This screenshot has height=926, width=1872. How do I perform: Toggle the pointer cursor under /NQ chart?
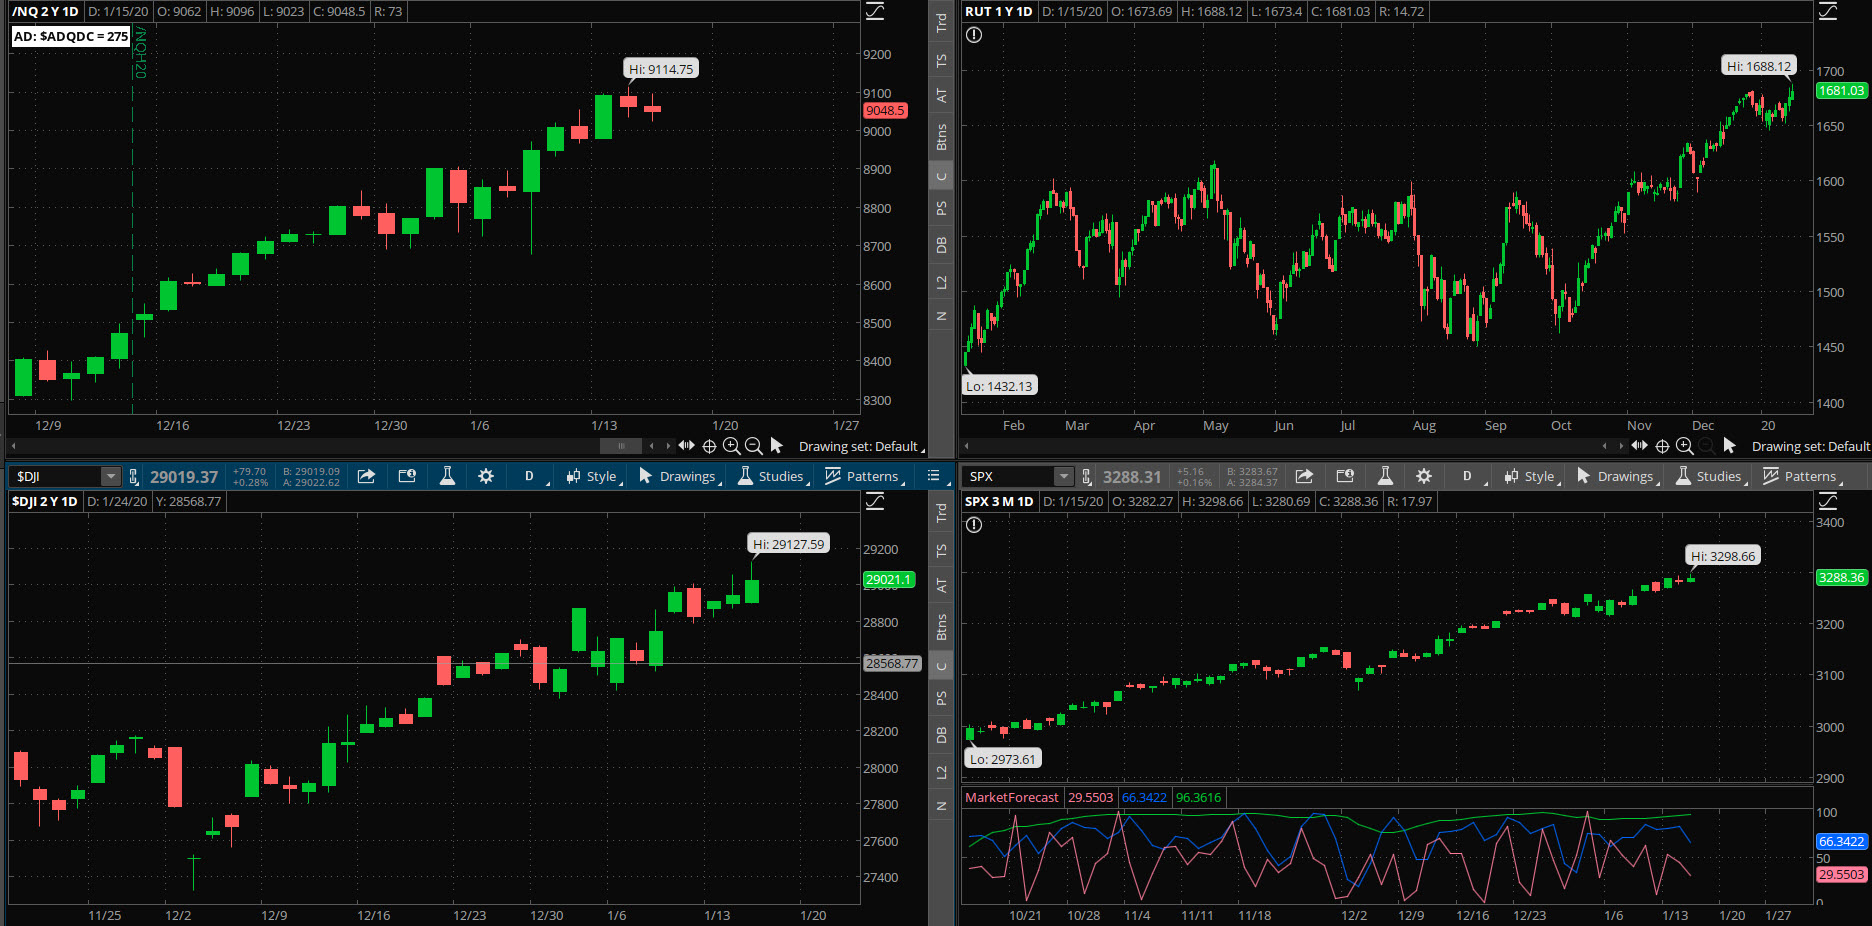click(776, 446)
